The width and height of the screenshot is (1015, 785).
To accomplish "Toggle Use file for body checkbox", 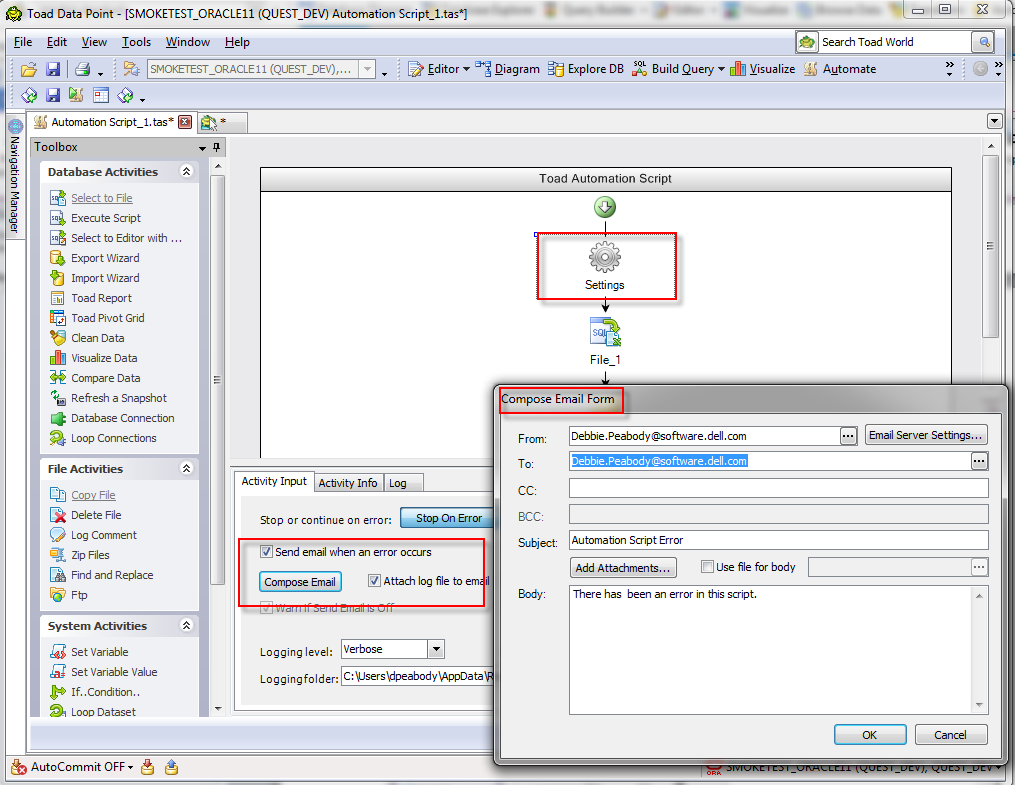I will pos(708,567).
